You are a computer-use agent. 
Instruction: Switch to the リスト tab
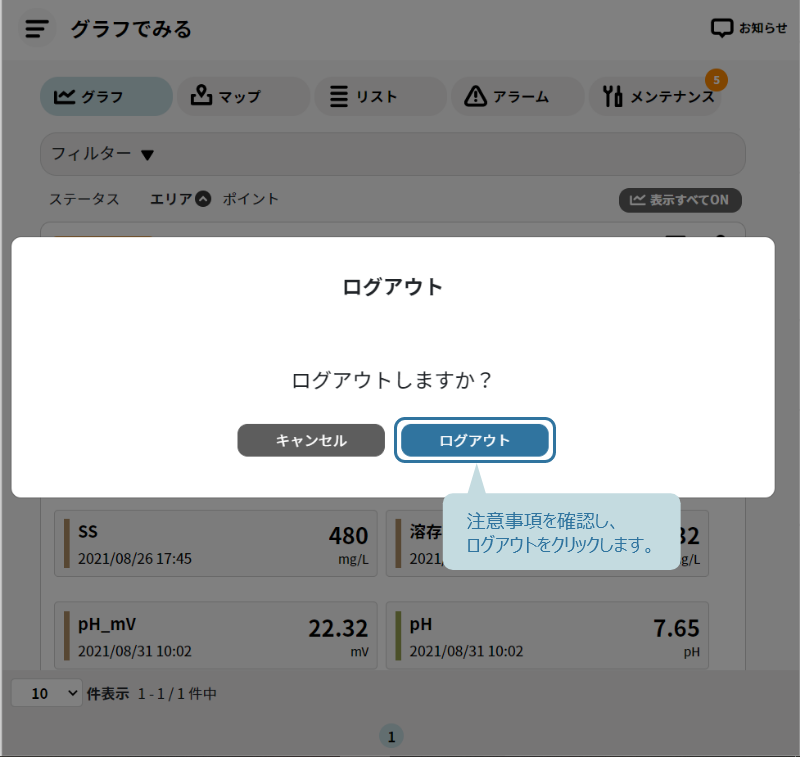click(x=381, y=96)
